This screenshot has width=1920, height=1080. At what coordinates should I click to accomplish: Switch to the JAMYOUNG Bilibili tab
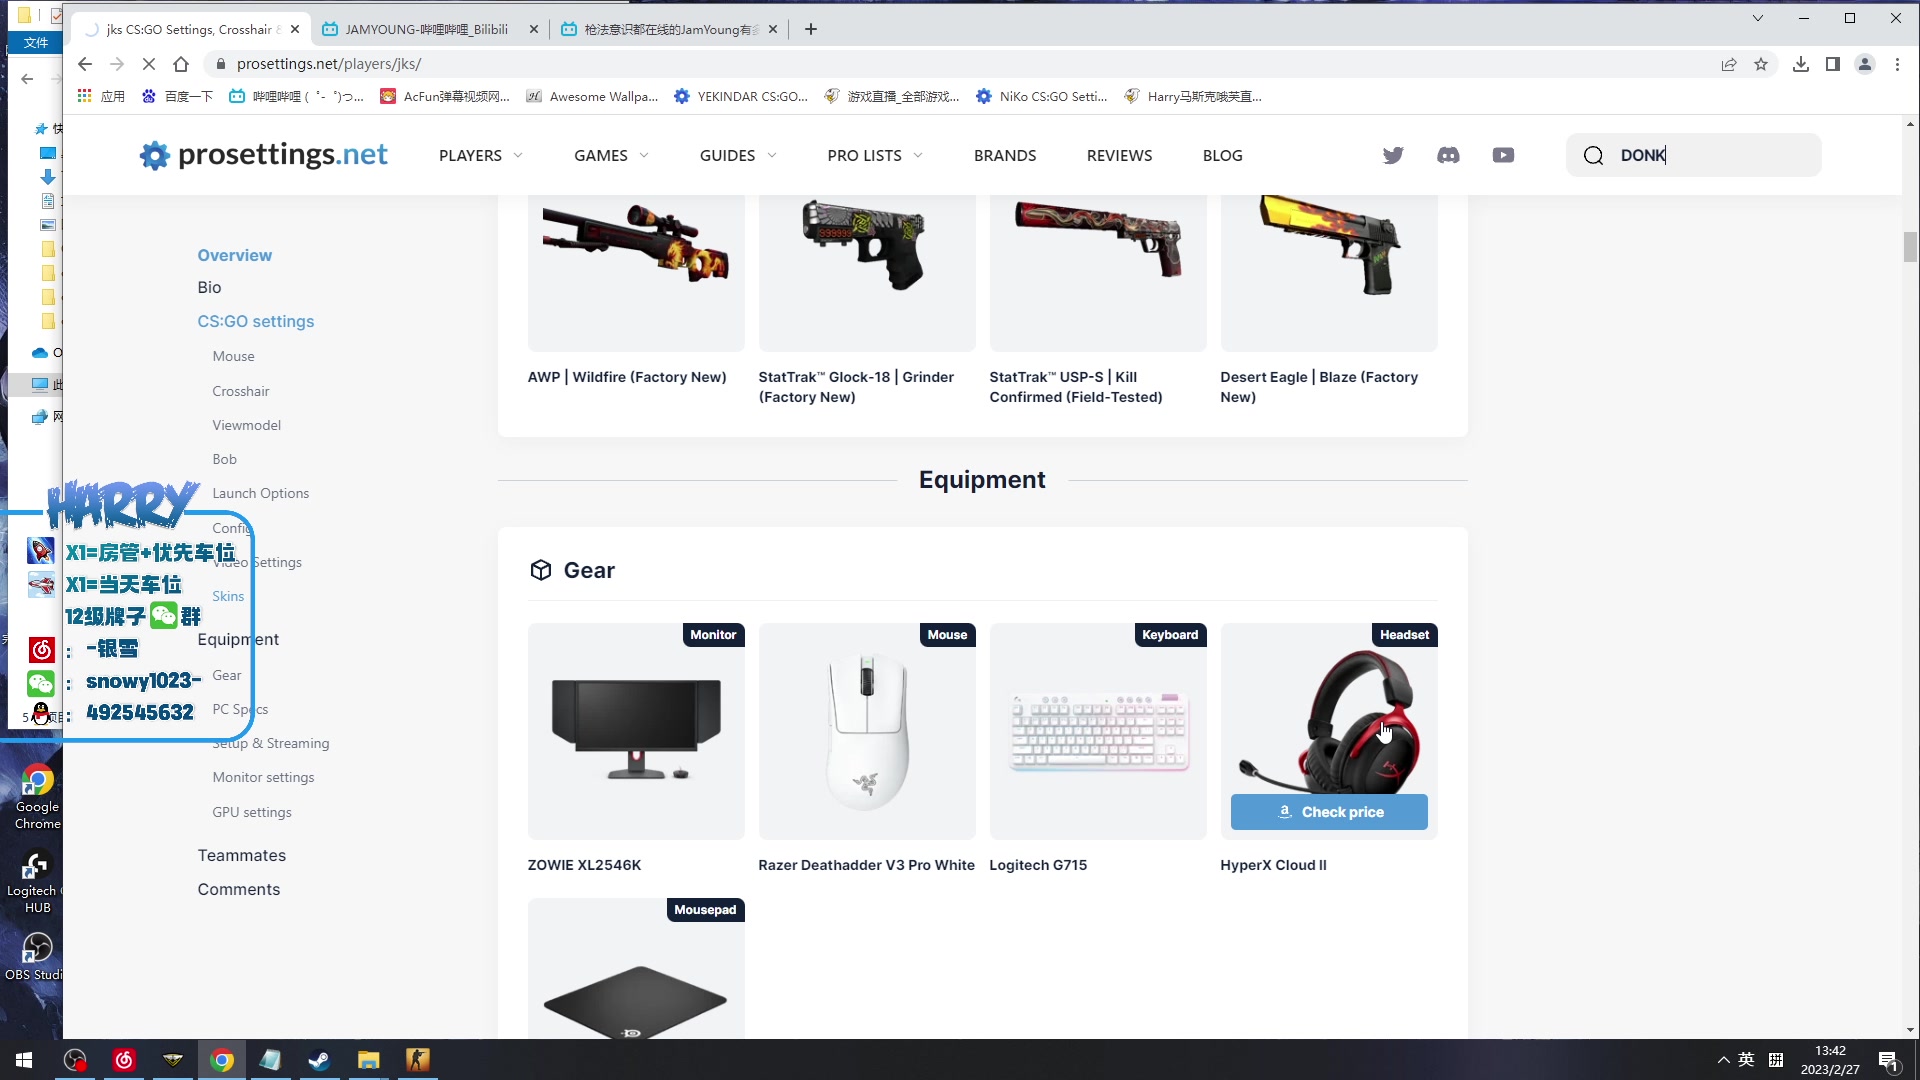point(427,29)
